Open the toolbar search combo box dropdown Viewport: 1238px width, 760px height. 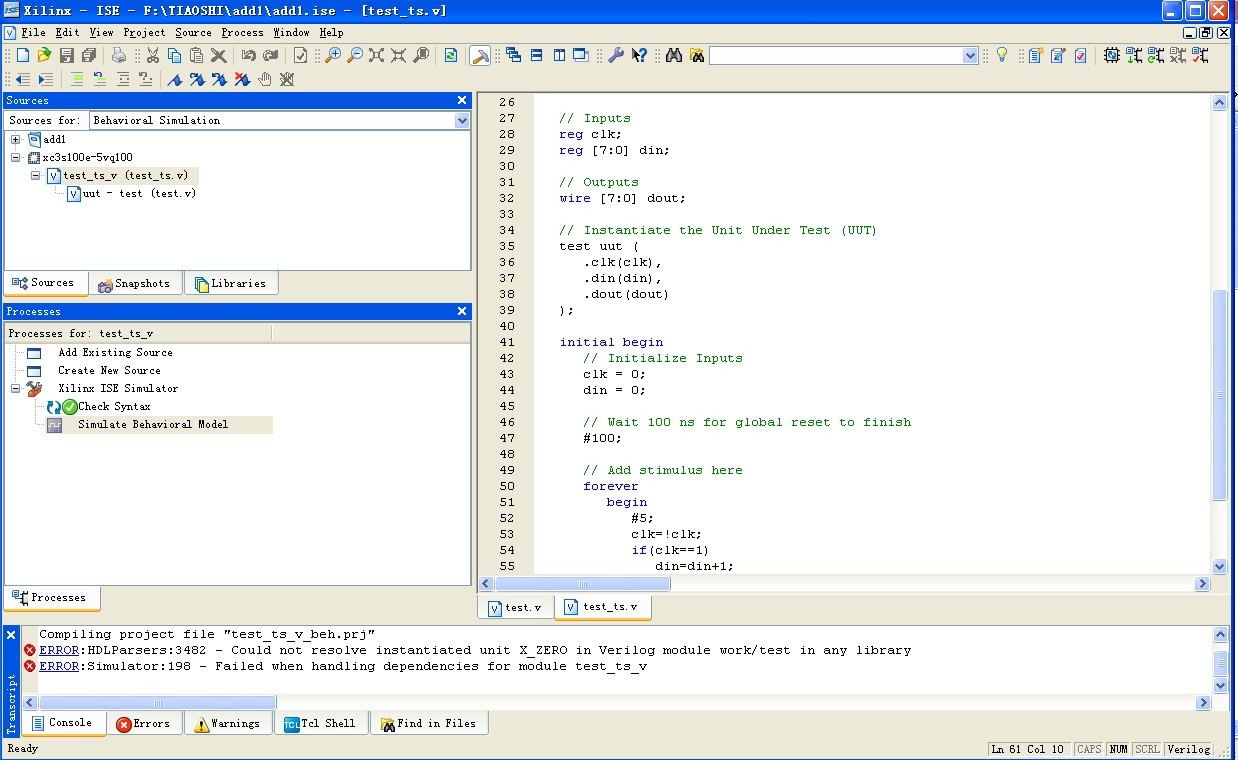970,56
